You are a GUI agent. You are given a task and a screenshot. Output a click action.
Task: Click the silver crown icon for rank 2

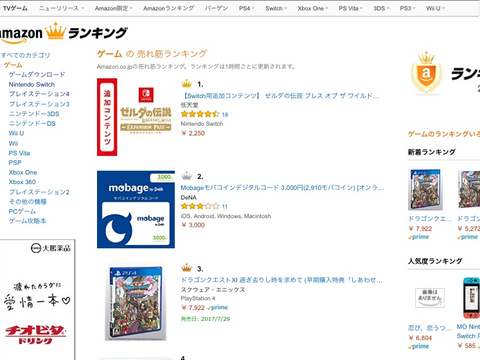187,176
